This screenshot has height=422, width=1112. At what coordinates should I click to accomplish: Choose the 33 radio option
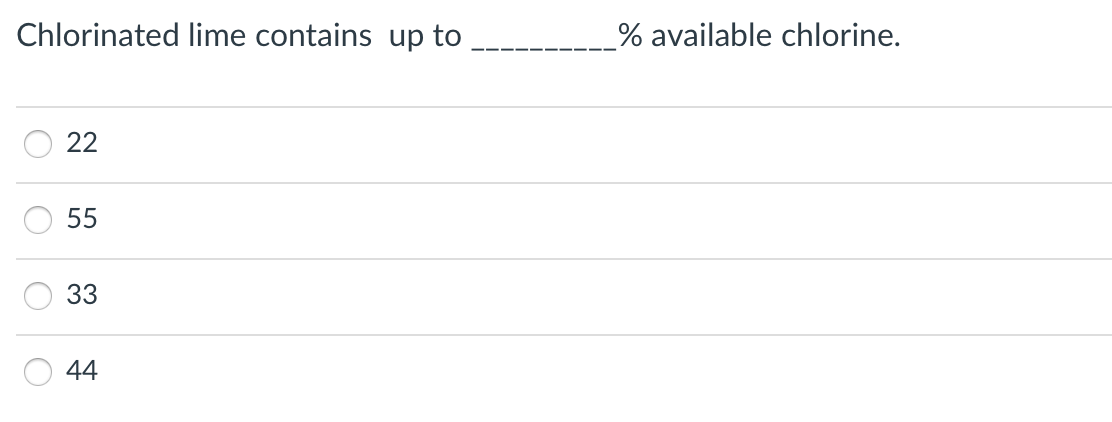coord(38,296)
